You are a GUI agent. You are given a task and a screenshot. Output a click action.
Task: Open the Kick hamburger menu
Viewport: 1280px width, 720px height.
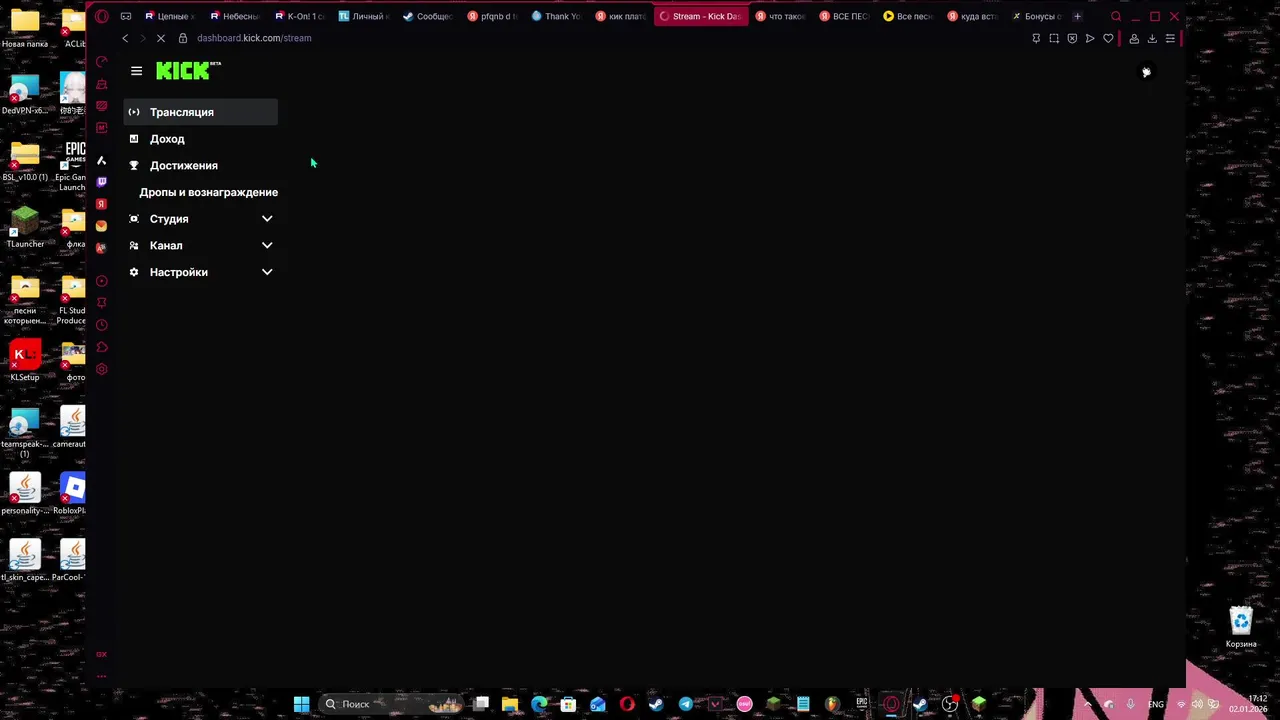click(x=136, y=71)
